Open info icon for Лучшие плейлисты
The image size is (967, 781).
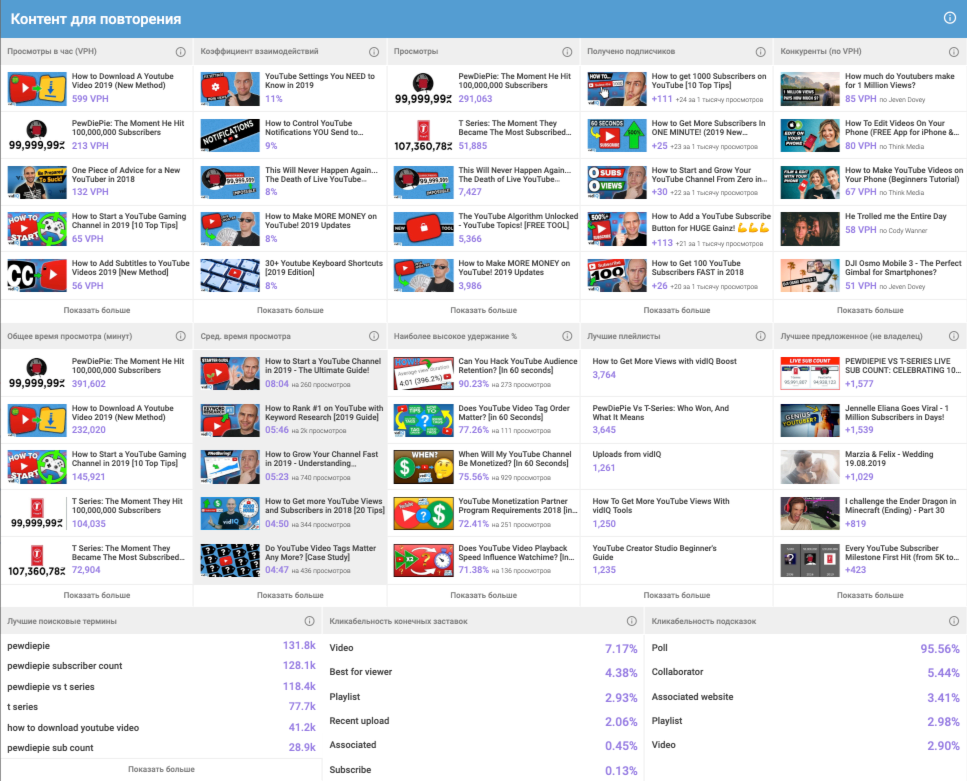(x=760, y=336)
